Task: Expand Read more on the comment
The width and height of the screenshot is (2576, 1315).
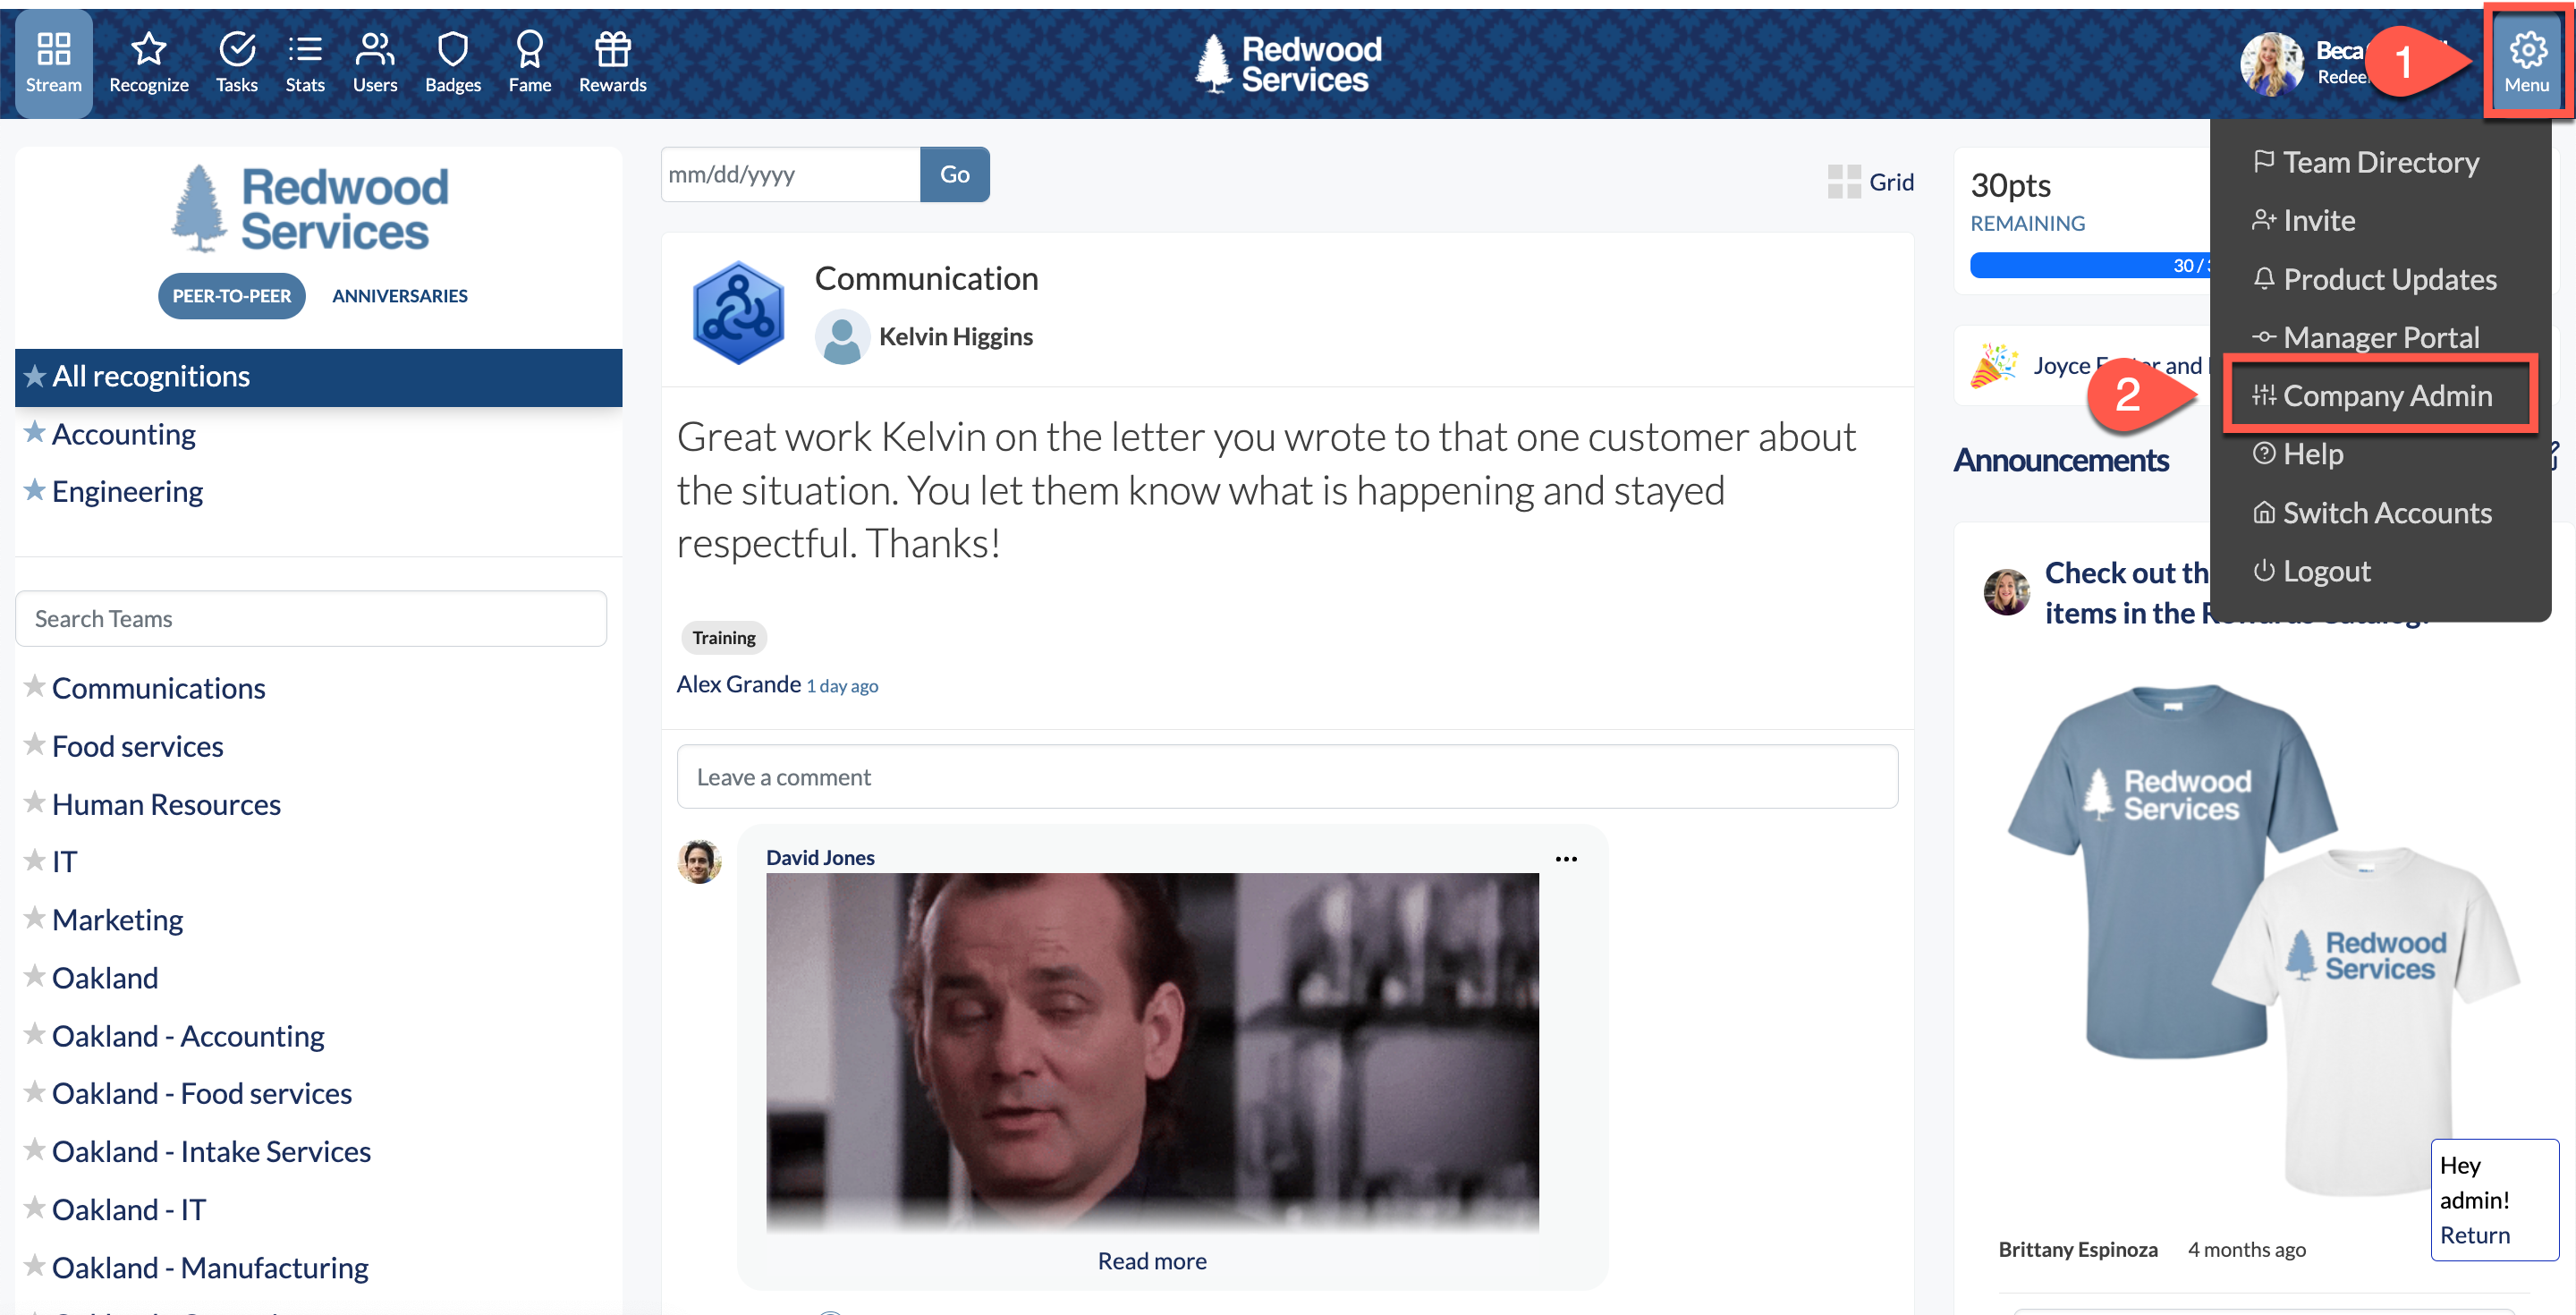Action: click(x=1152, y=1261)
